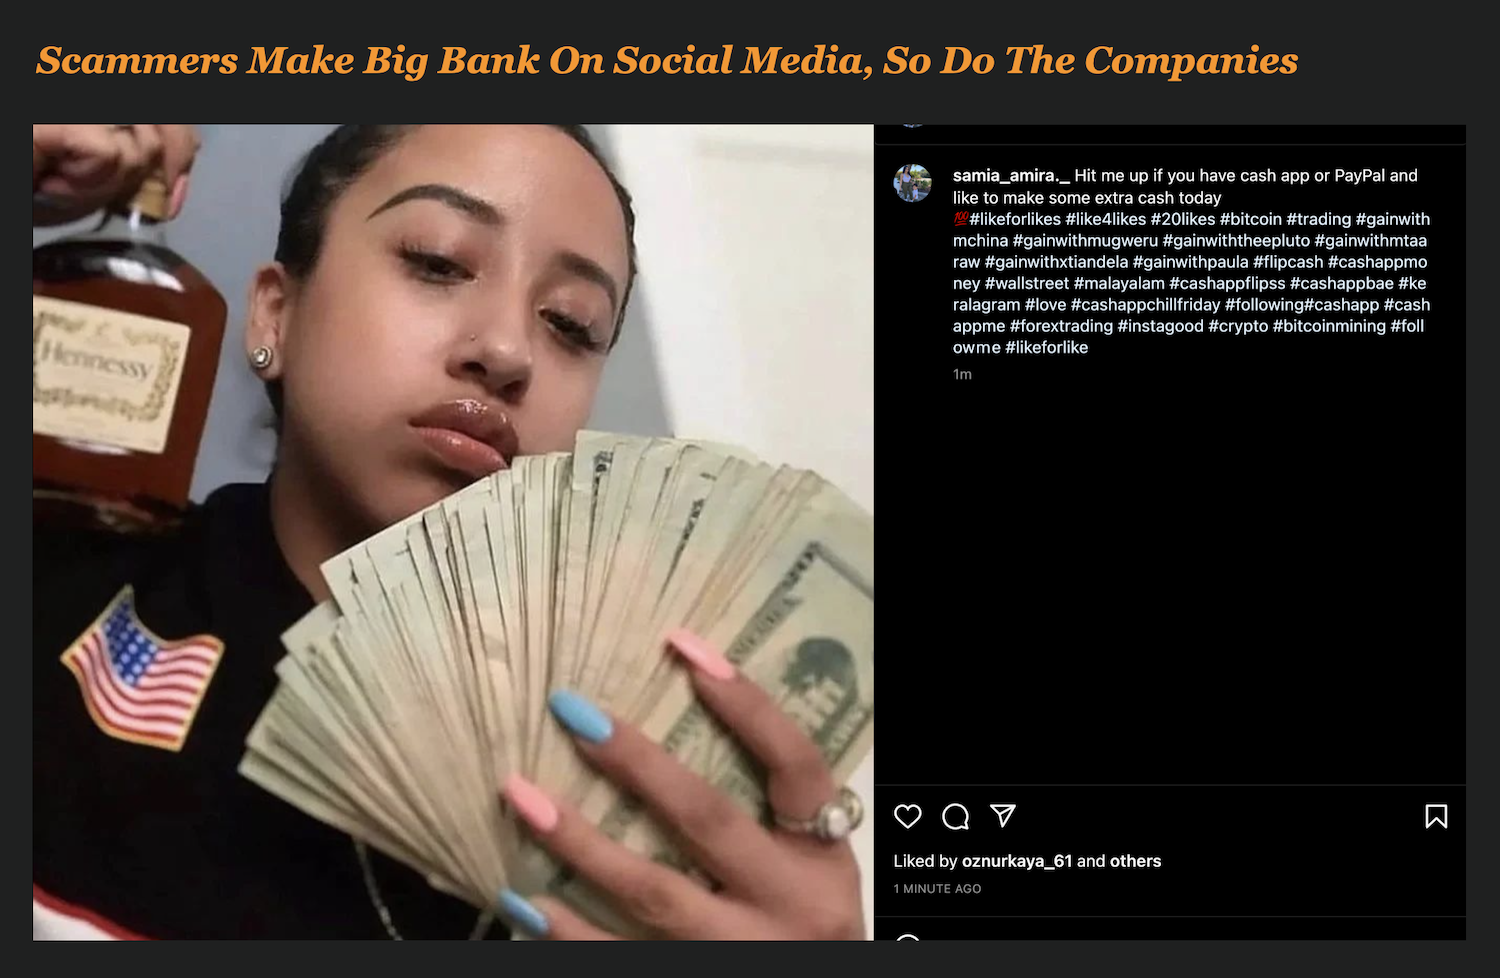Open hashtag #bitcoinmining

(1329, 326)
